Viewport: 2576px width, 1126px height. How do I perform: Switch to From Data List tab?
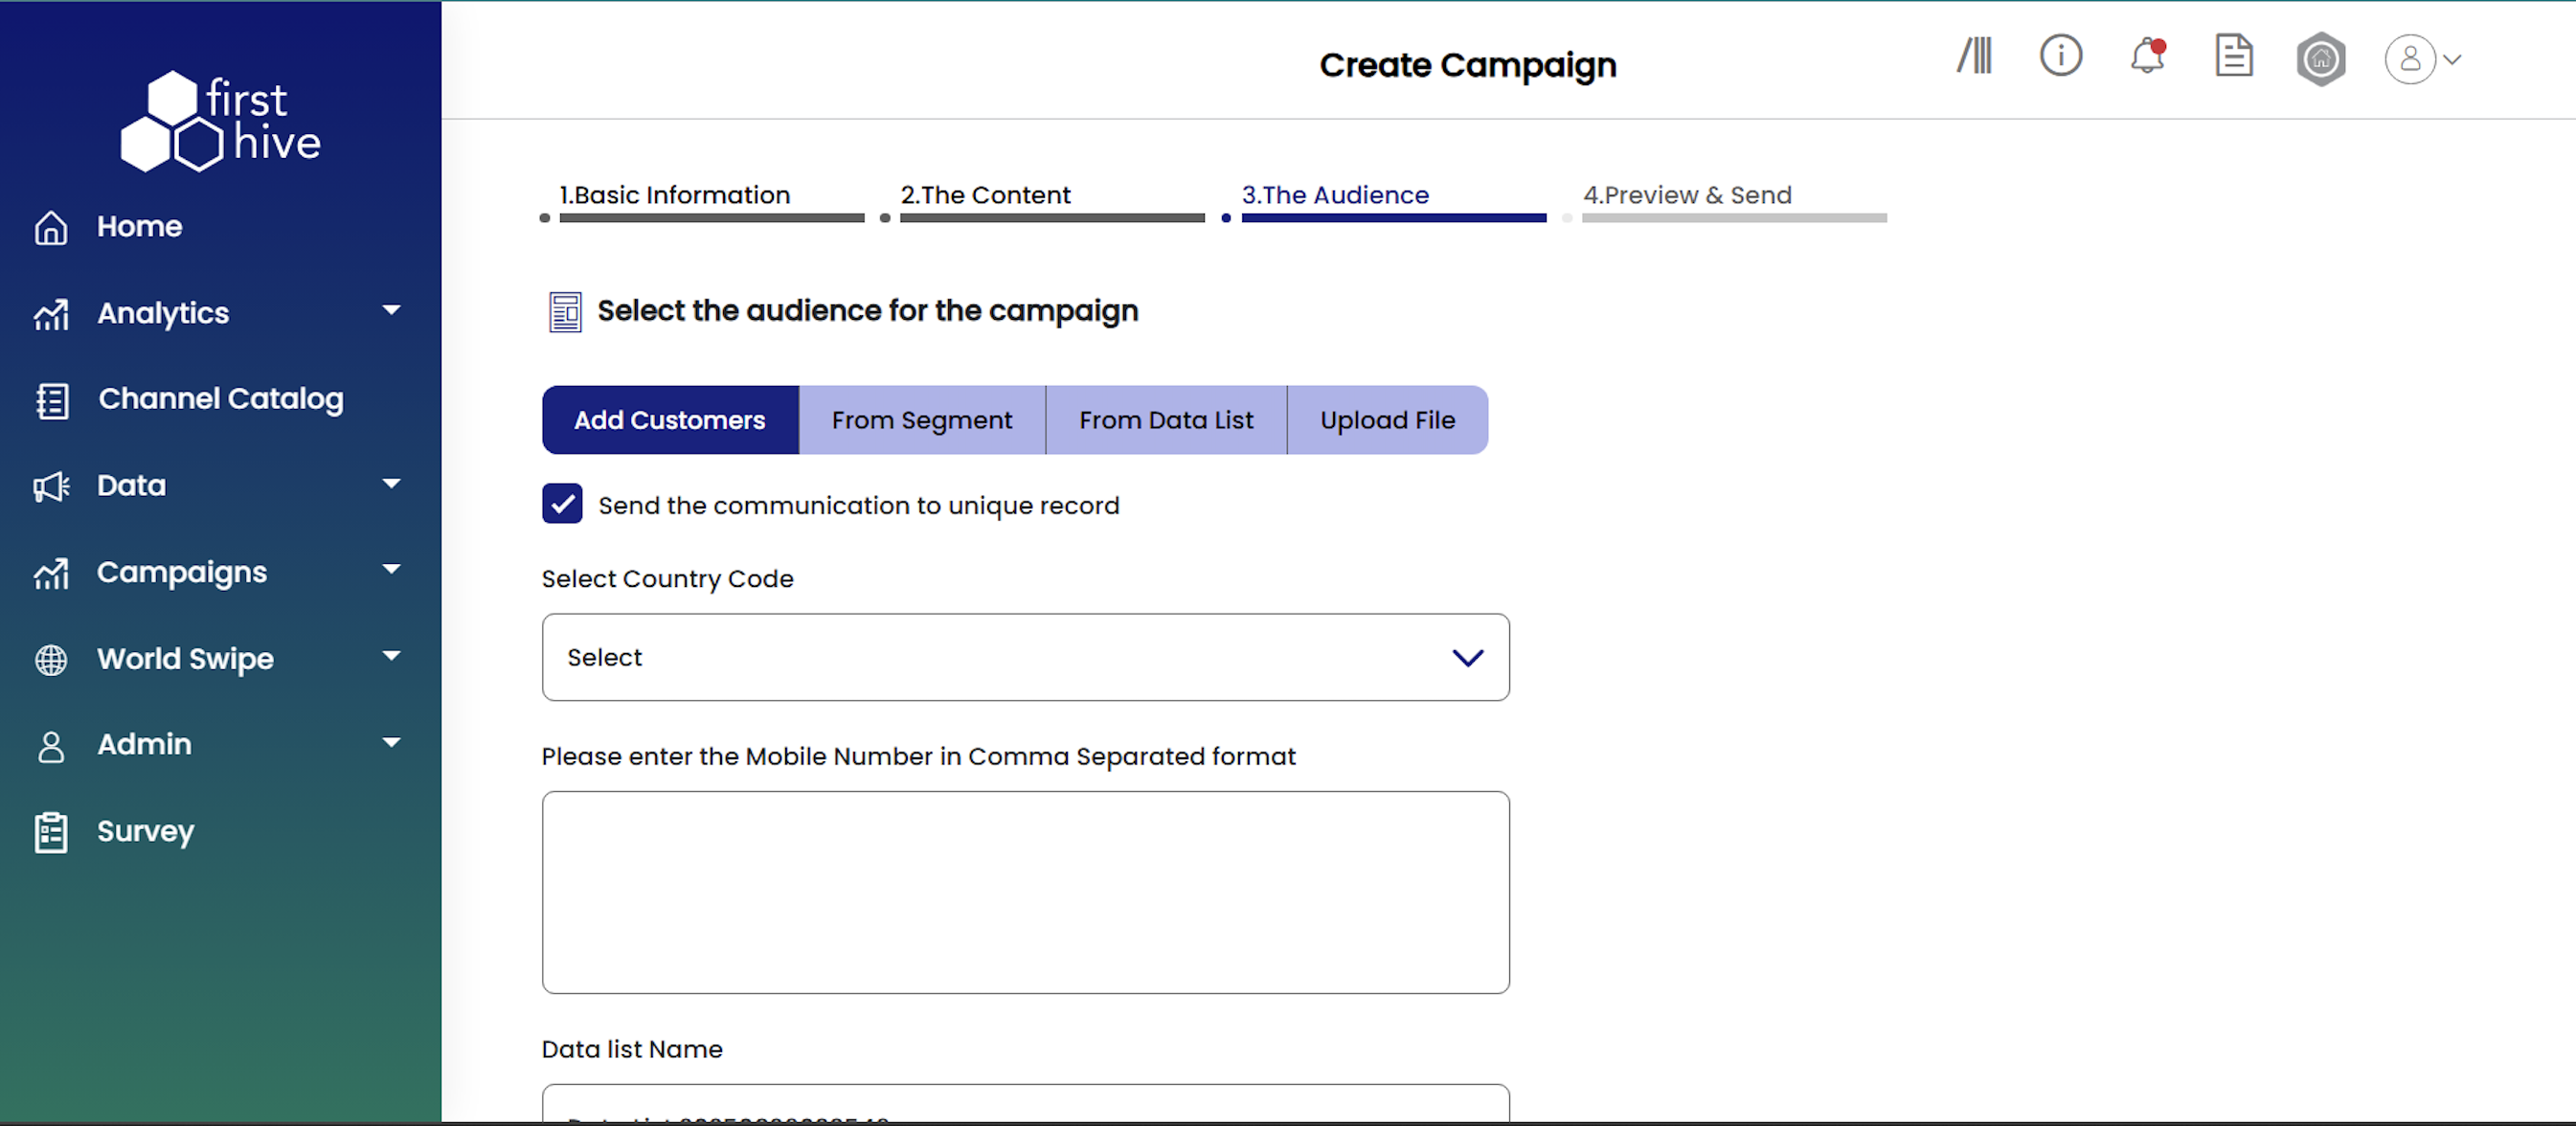(1166, 420)
